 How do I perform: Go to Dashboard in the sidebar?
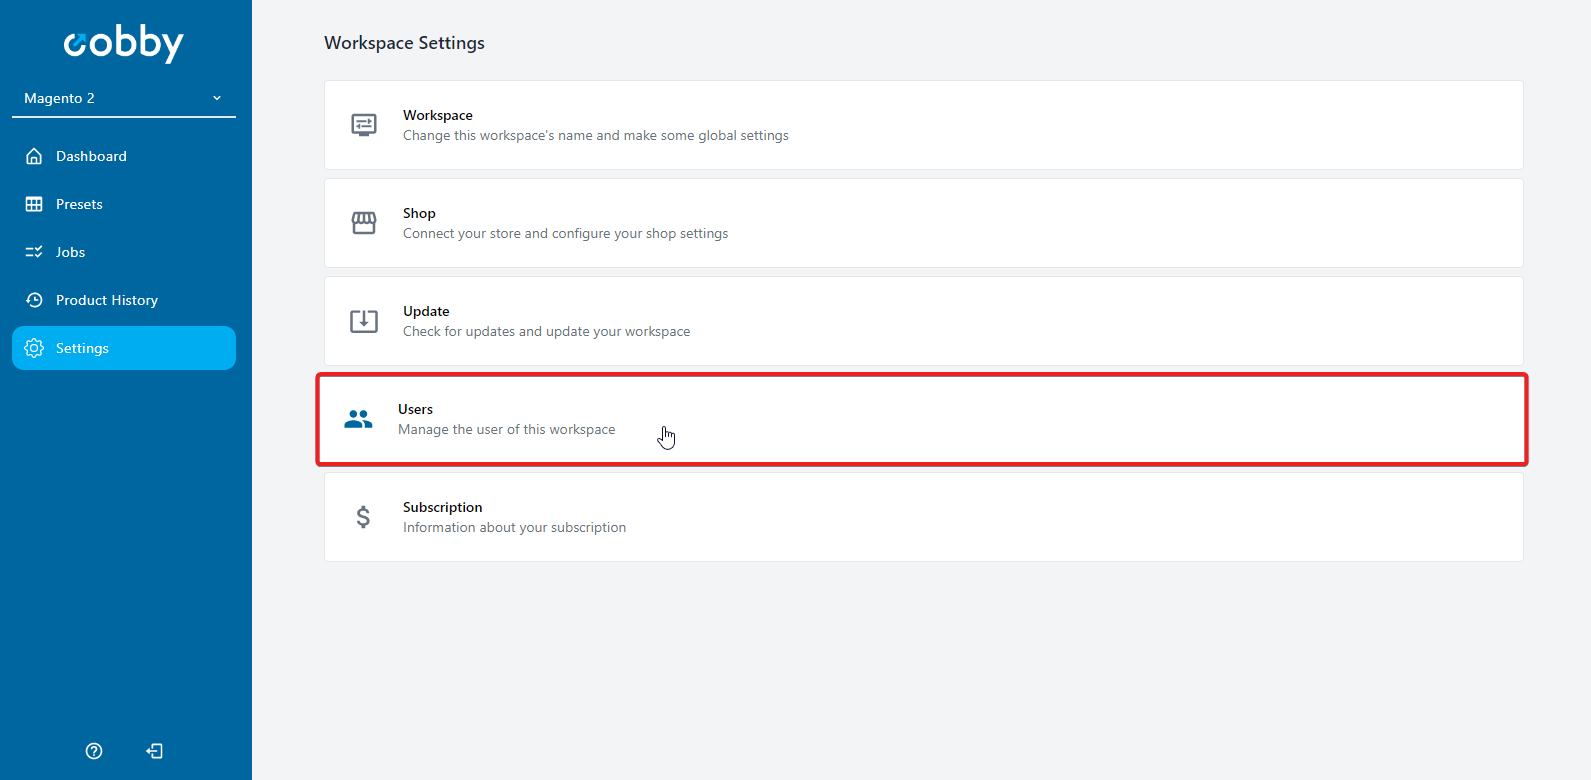tap(124, 156)
